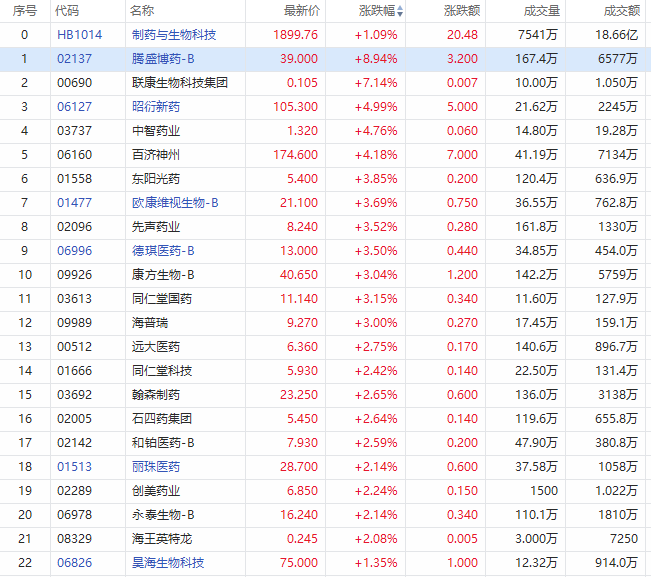Sort by 成交额 column header
Image resolution: width=651 pixels, height=577 pixels.
[622, 11]
